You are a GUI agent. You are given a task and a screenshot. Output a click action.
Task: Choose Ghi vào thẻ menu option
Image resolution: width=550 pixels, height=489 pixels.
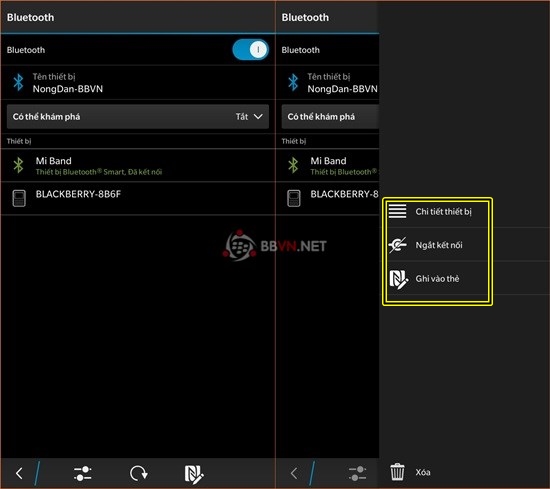[437, 279]
